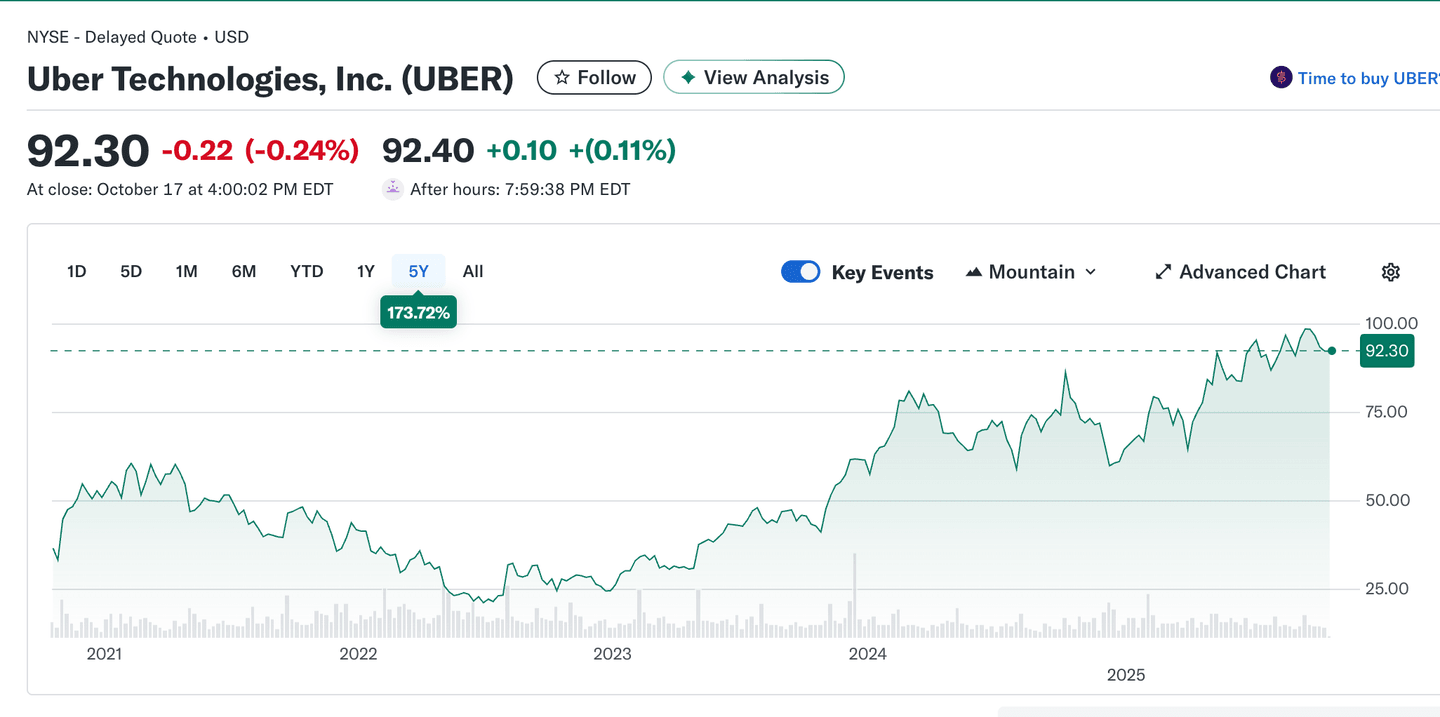
Task: Open chart settings via the gear icon
Action: [1391, 271]
